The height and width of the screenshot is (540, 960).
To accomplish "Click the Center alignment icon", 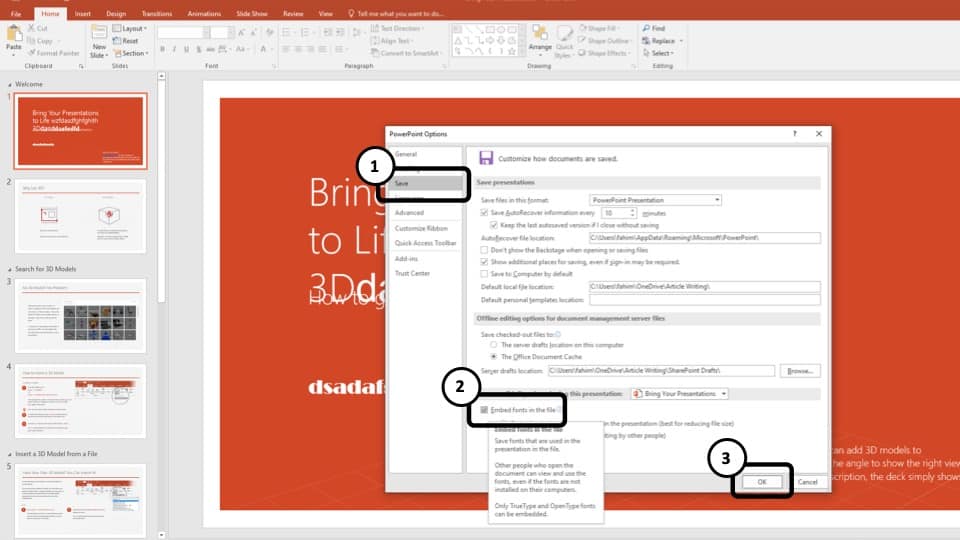I will click(x=298, y=49).
